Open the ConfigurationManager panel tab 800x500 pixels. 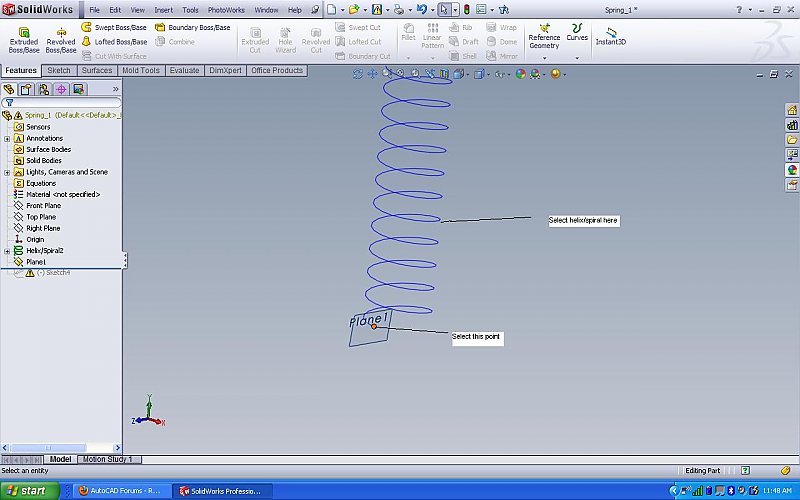pyautogui.click(x=43, y=89)
